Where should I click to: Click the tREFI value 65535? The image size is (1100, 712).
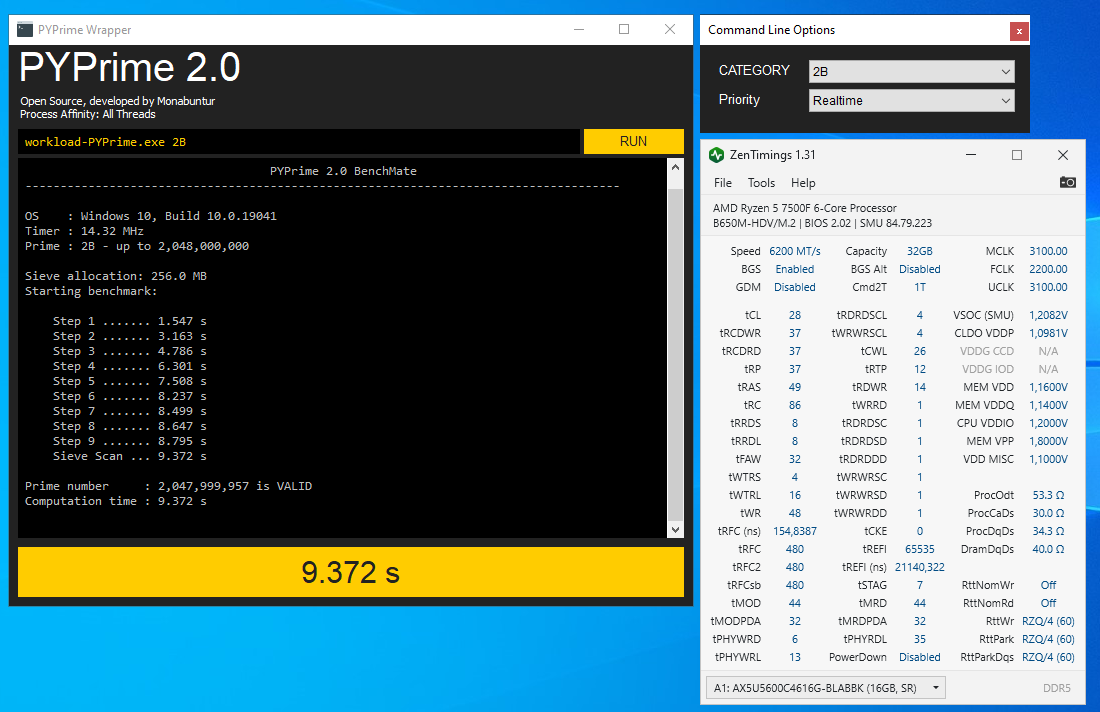(x=920, y=549)
